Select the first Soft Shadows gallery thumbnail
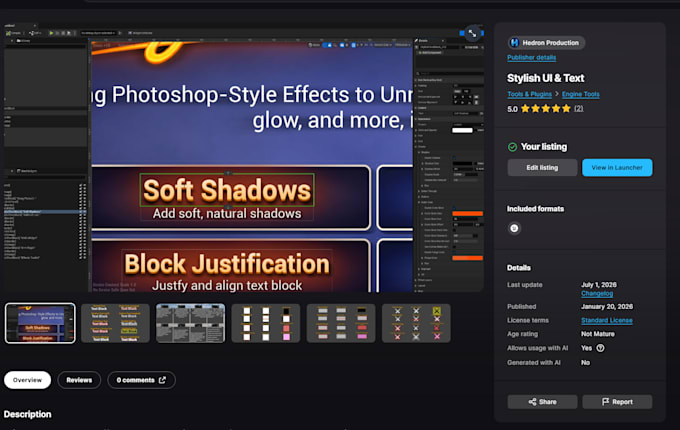Image resolution: width=680 pixels, height=430 pixels. point(40,323)
